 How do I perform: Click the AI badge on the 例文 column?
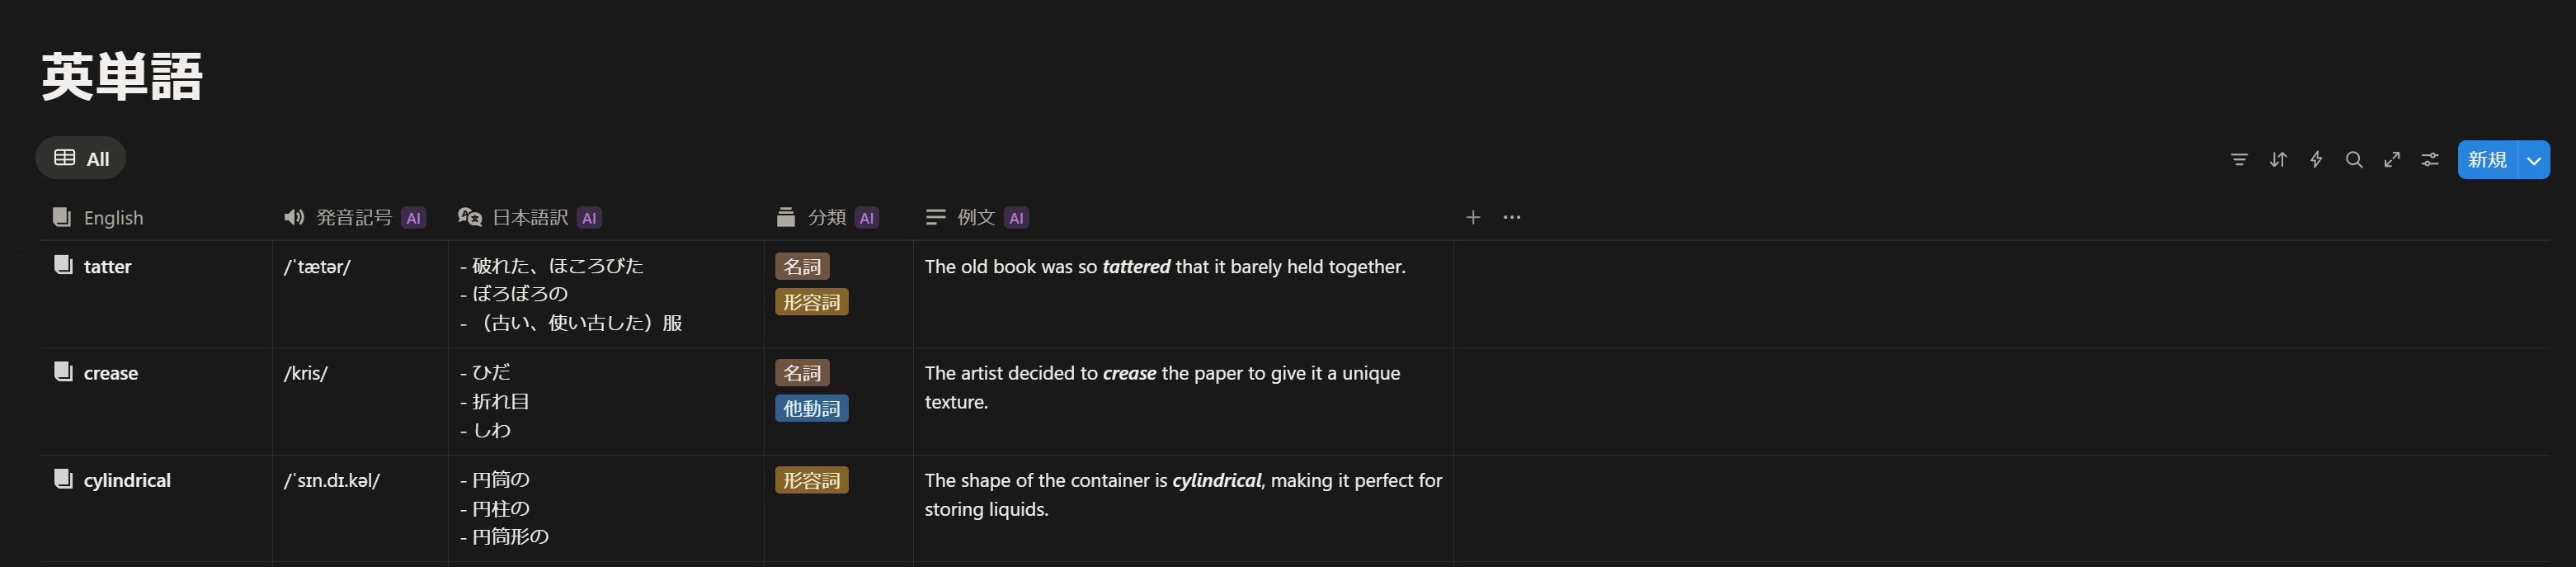(1017, 217)
